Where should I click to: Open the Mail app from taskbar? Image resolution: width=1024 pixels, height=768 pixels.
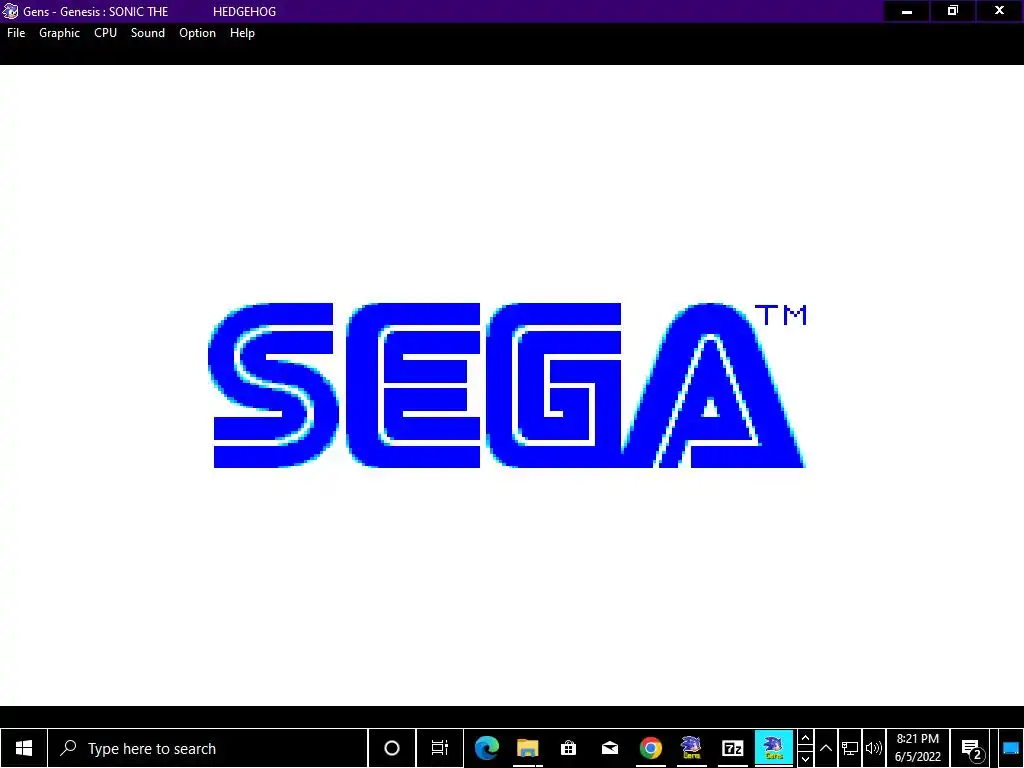[x=610, y=748]
